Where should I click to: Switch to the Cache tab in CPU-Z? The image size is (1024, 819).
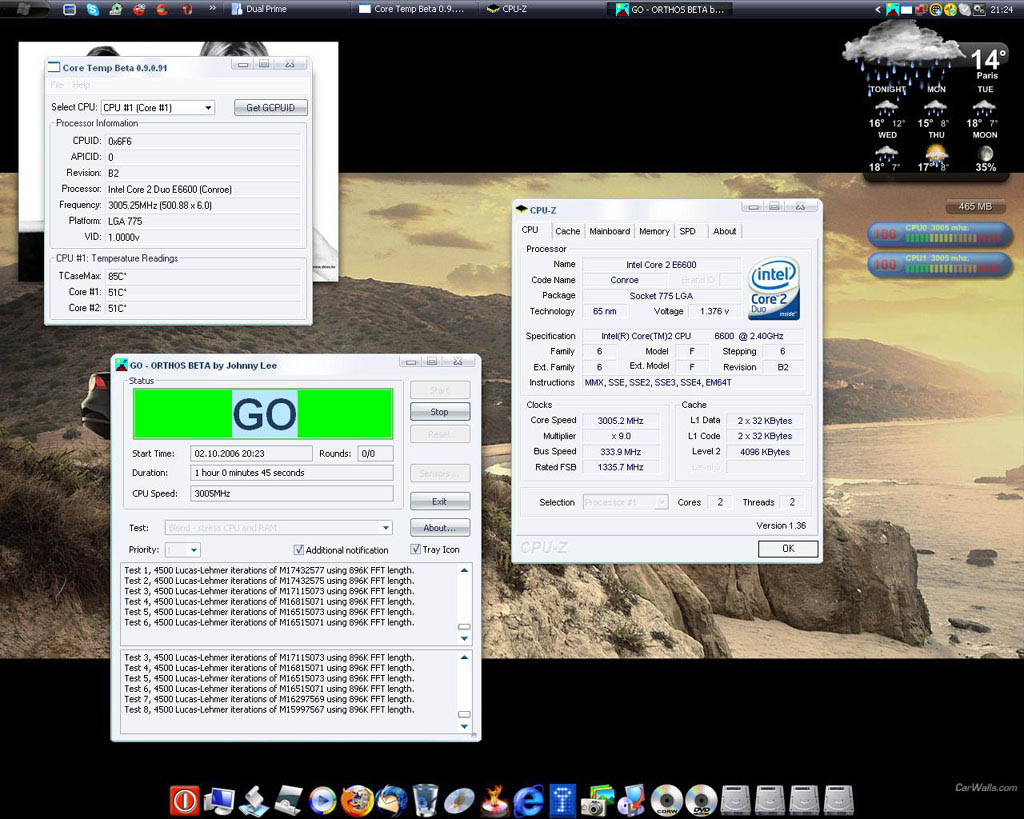[568, 231]
